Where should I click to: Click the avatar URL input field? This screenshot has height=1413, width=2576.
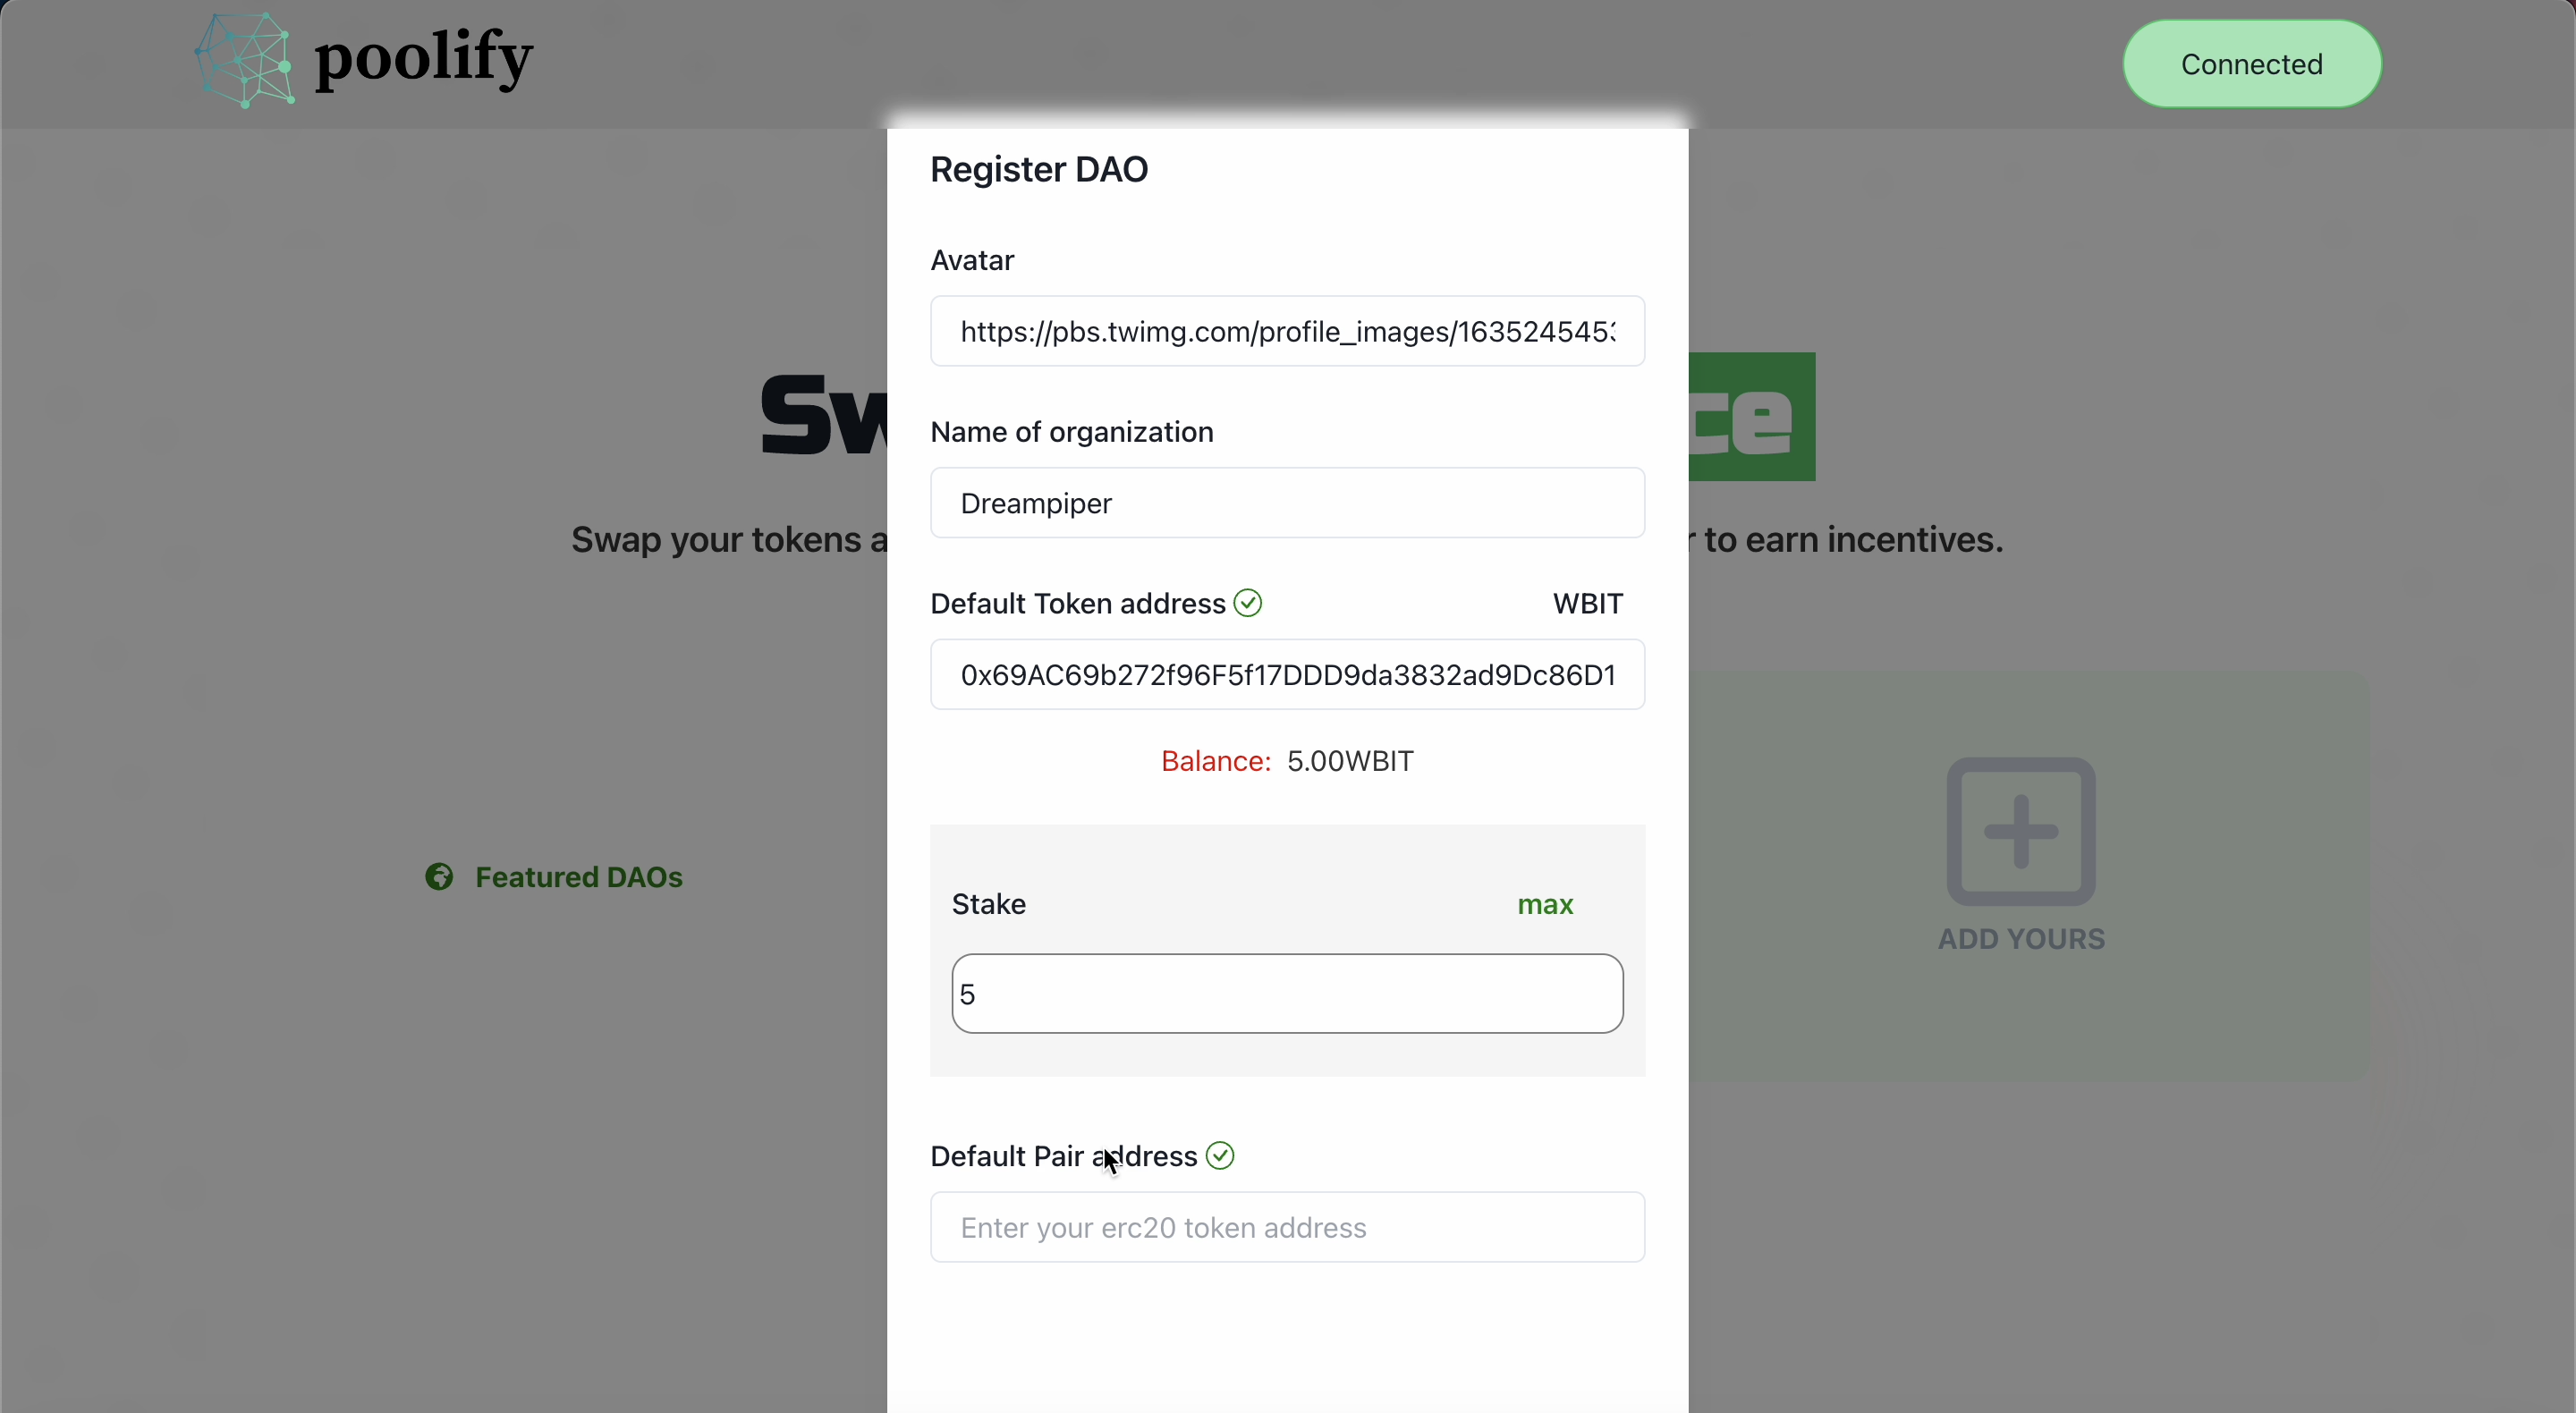pos(1287,333)
